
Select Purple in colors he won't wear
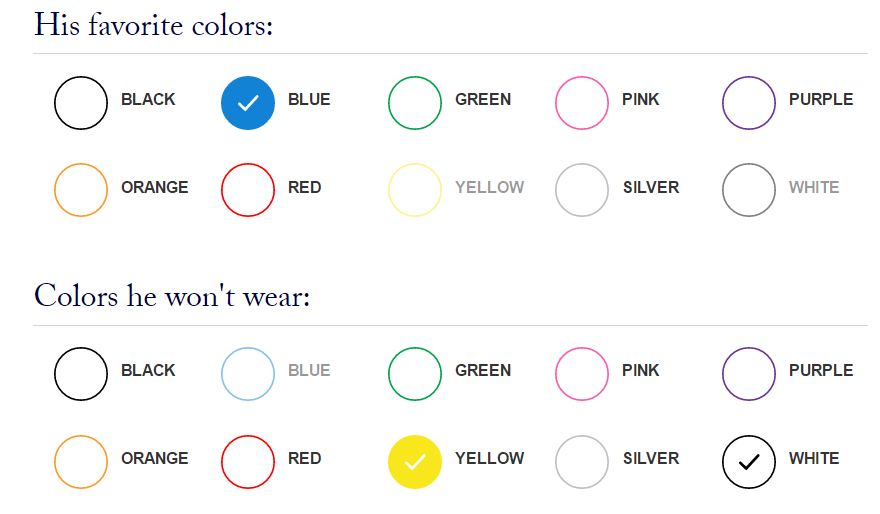[749, 374]
